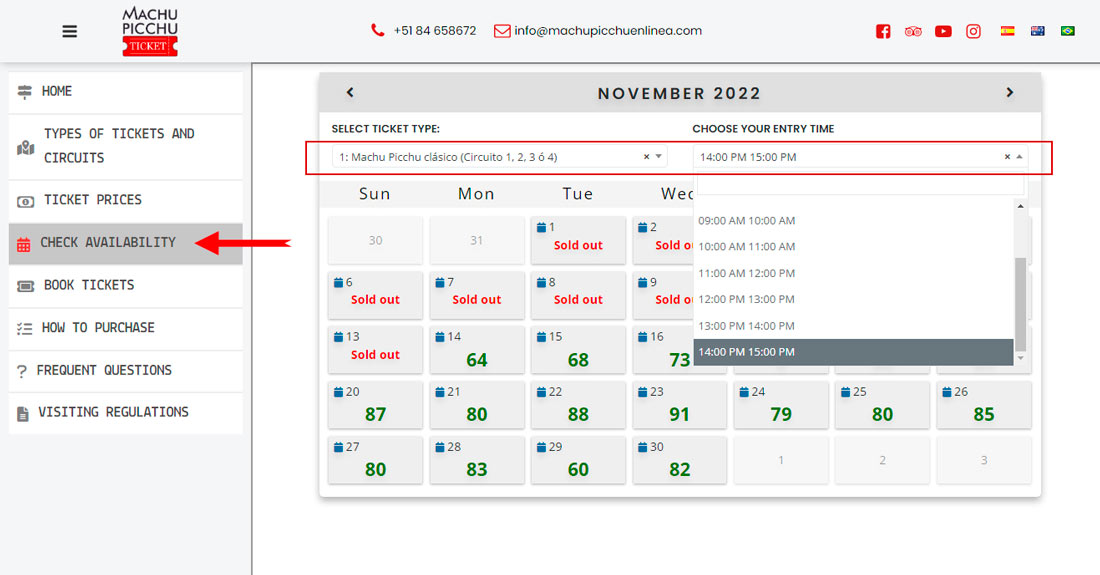
Task: Select November 24 with 79 tickets
Action: 781,405
